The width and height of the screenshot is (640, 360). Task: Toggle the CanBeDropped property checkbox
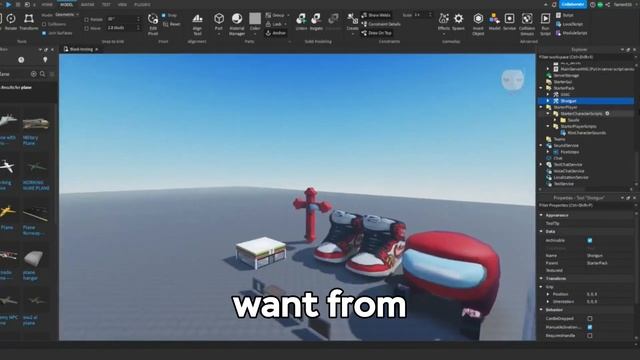click(589, 318)
